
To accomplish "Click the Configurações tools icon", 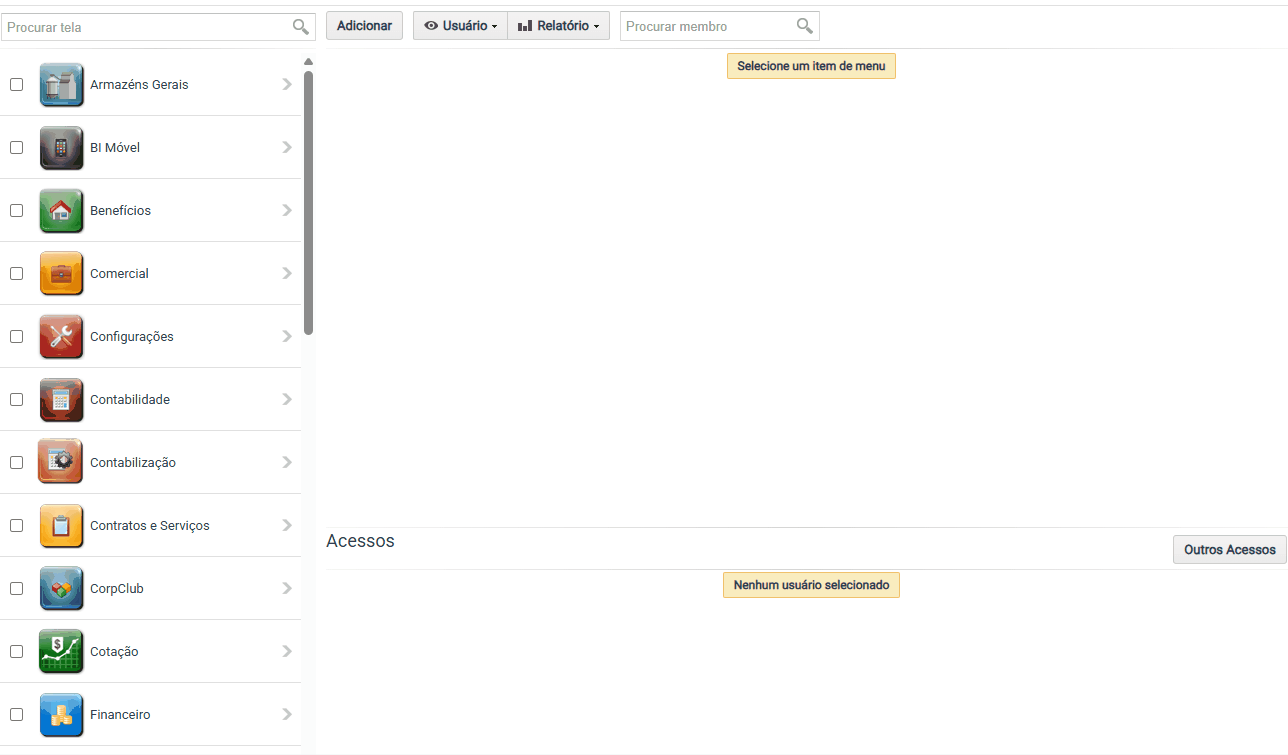I will [x=61, y=337].
